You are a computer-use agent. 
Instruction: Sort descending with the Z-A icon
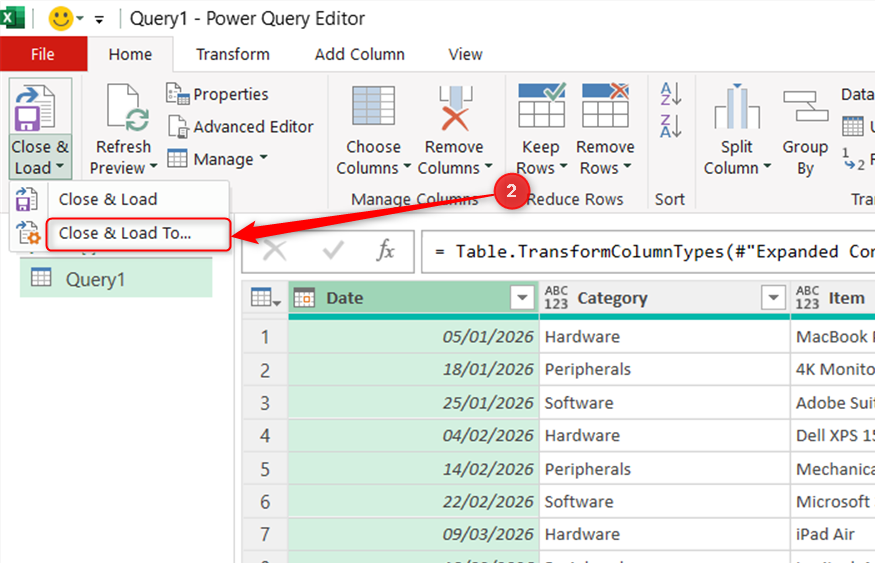670,126
